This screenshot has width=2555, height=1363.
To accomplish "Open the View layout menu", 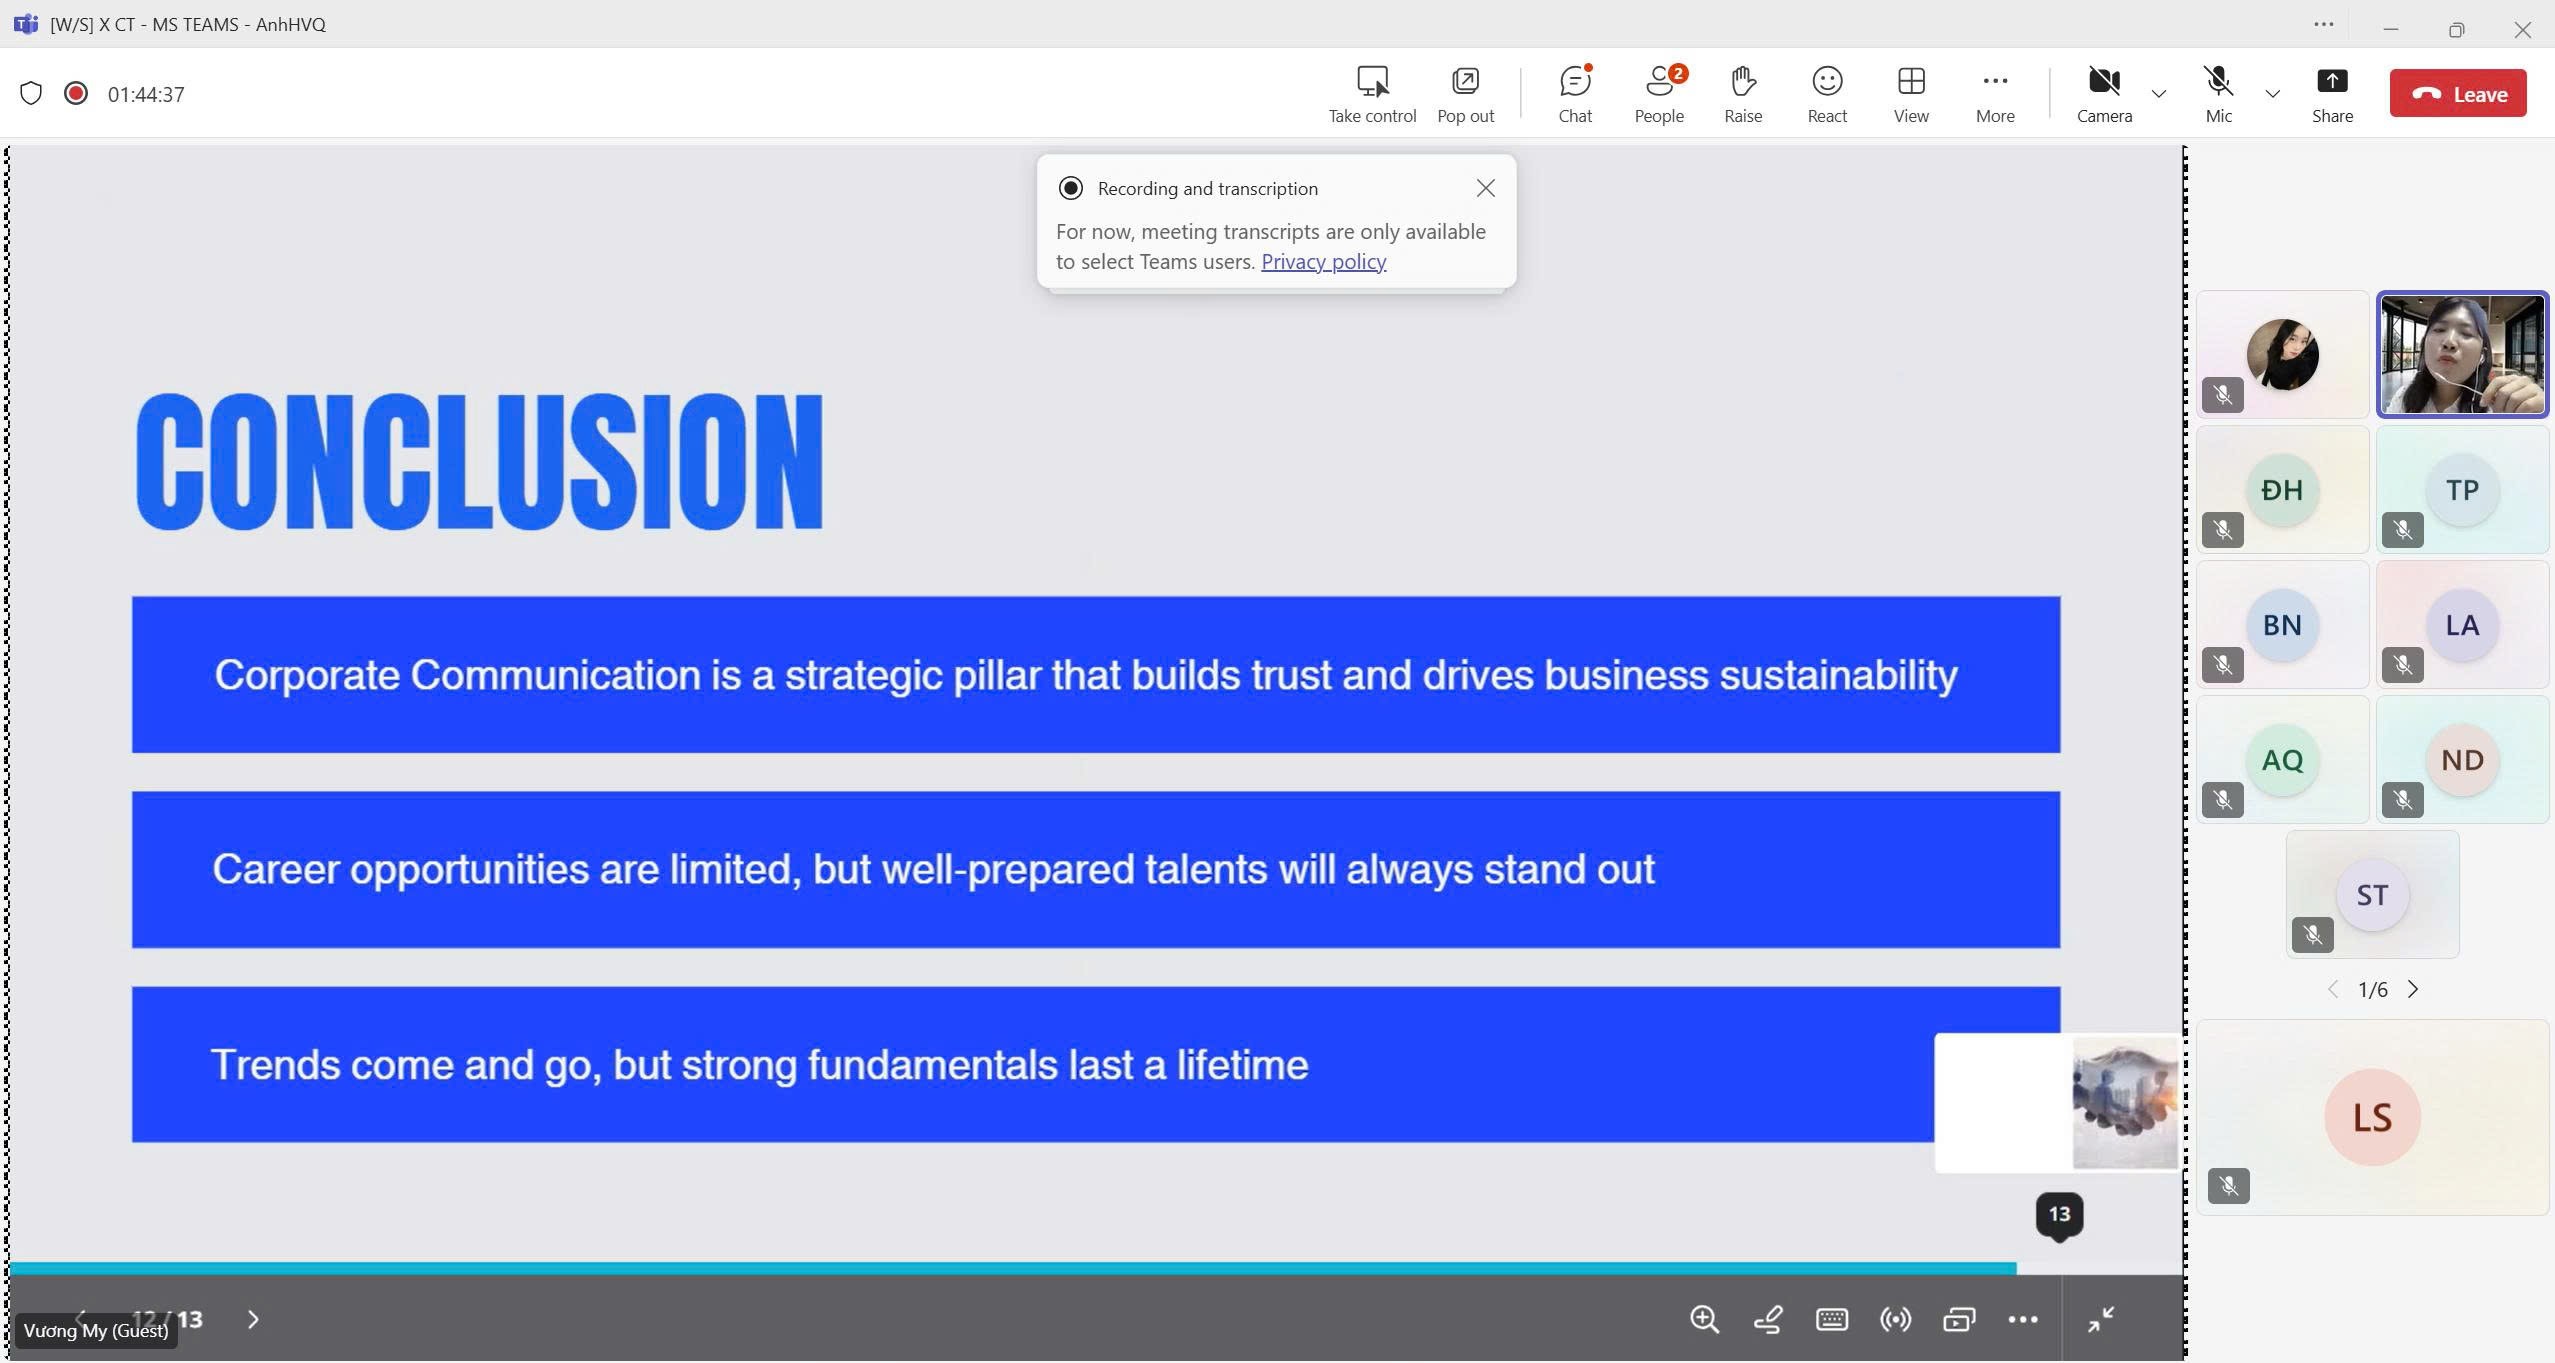I will (1910, 93).
